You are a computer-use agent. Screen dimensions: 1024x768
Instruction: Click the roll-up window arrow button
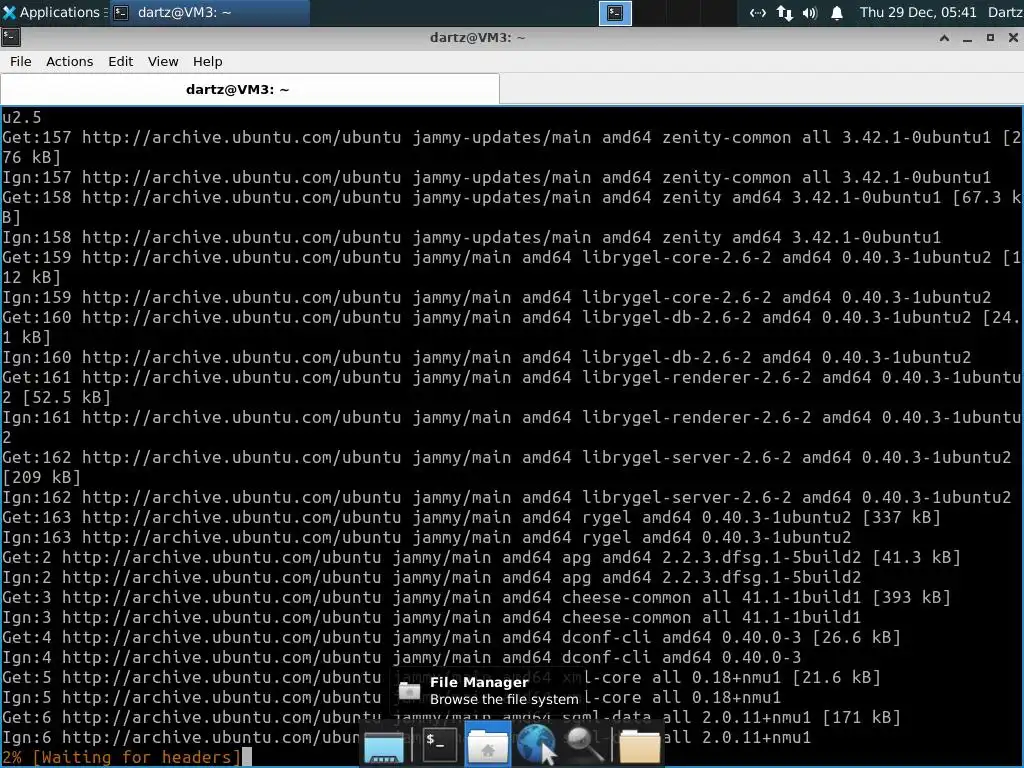pyautogui.click(x=944, y=38)
